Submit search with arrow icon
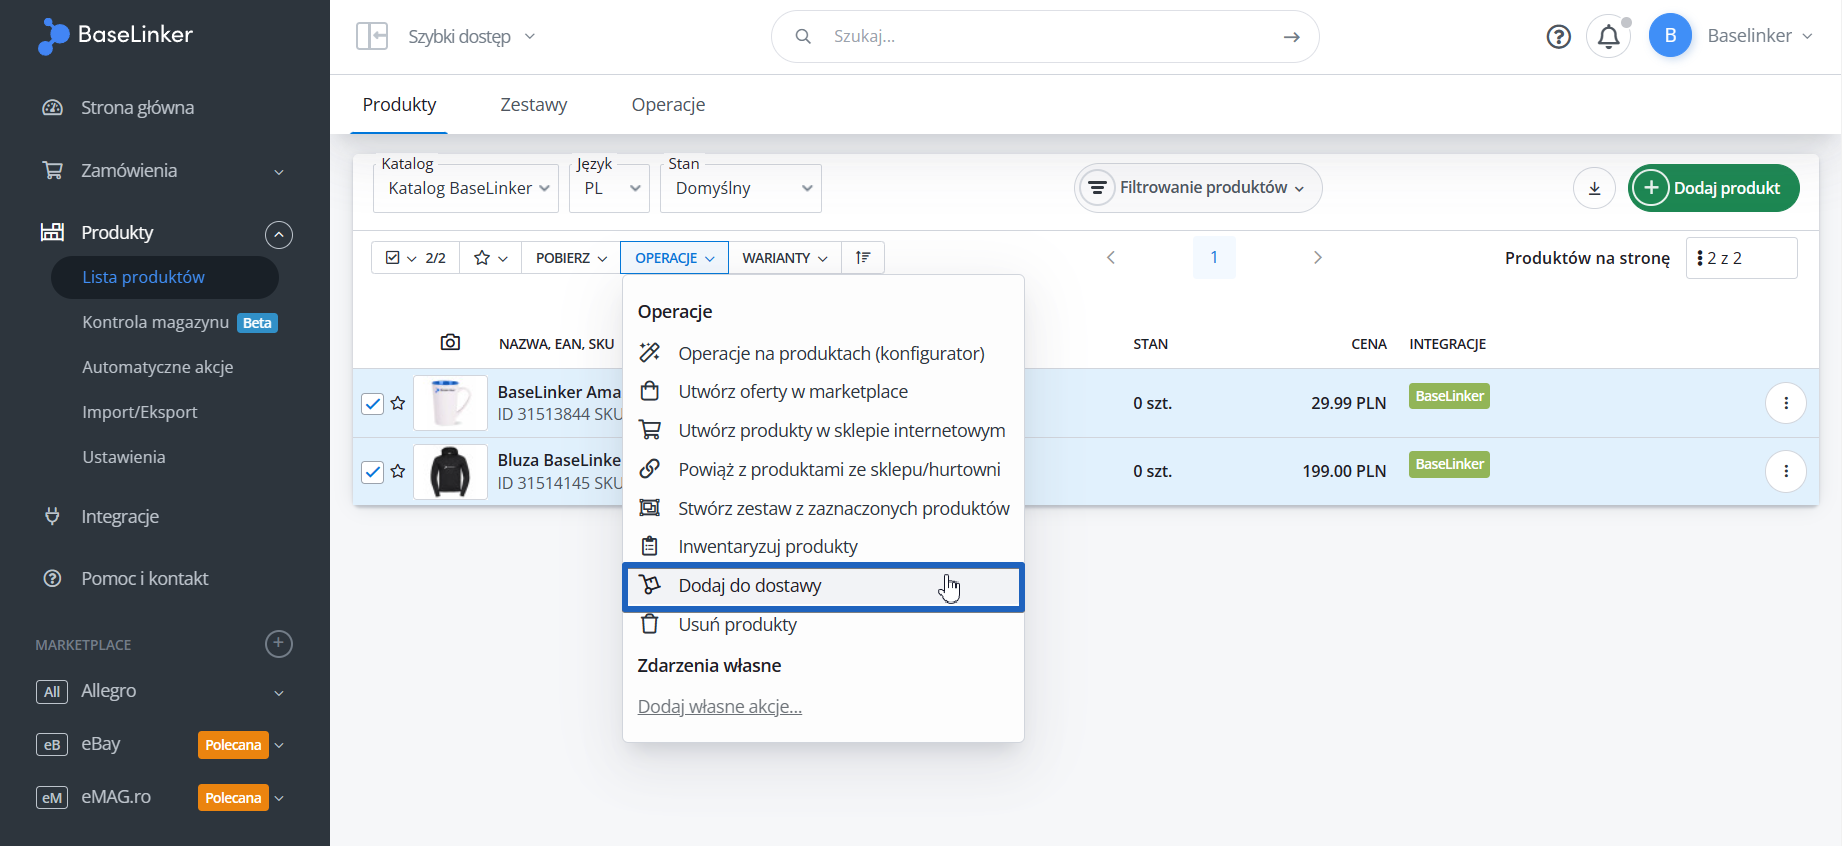 tap(1291, 37)
